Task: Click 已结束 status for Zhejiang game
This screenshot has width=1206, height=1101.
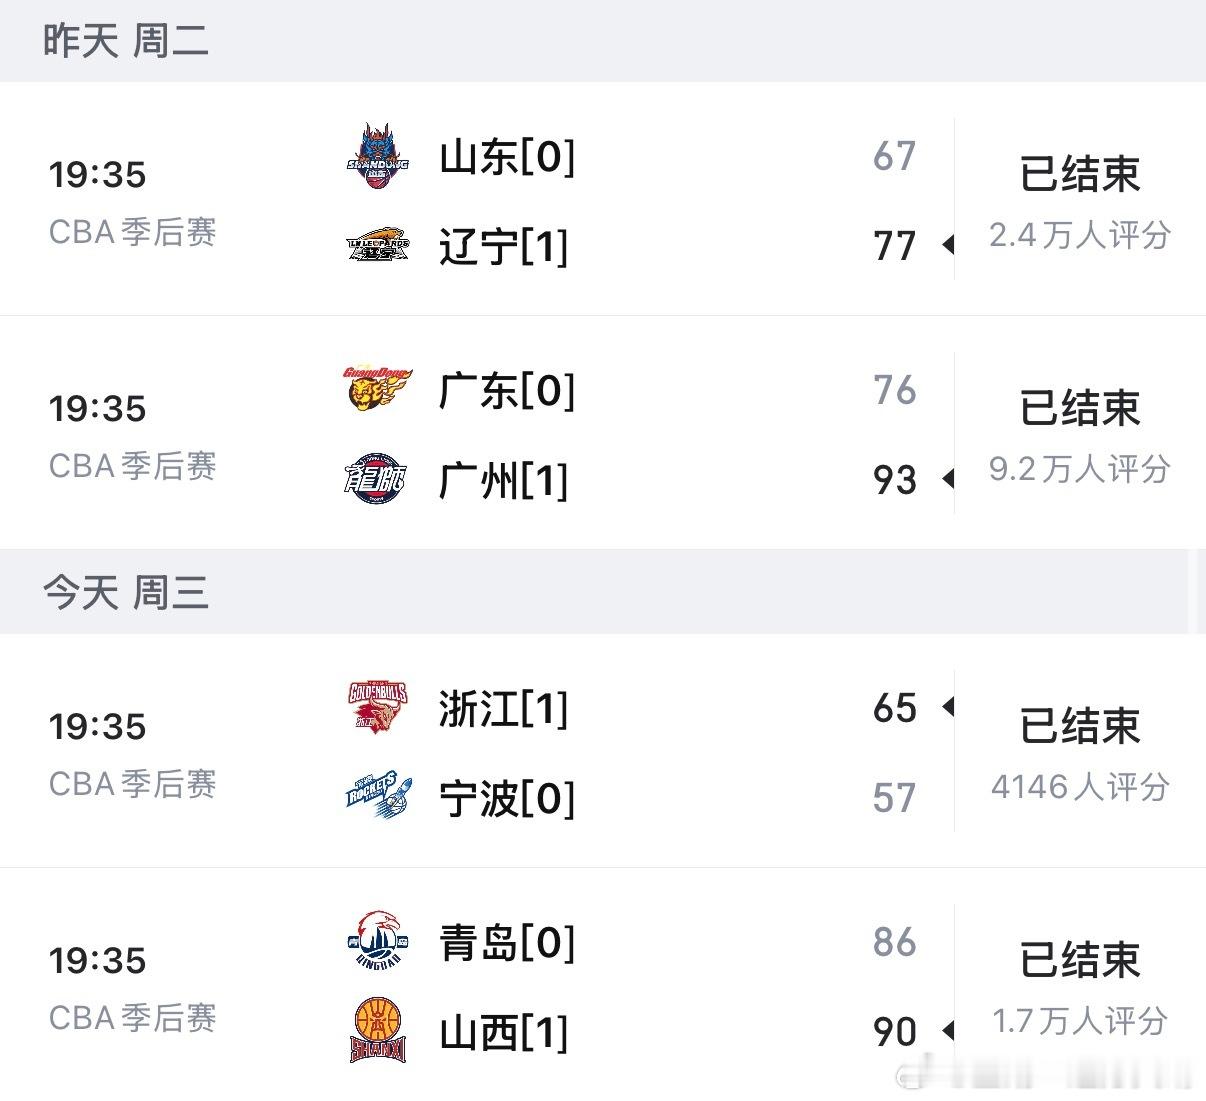Action: [x=1080, y=727]
